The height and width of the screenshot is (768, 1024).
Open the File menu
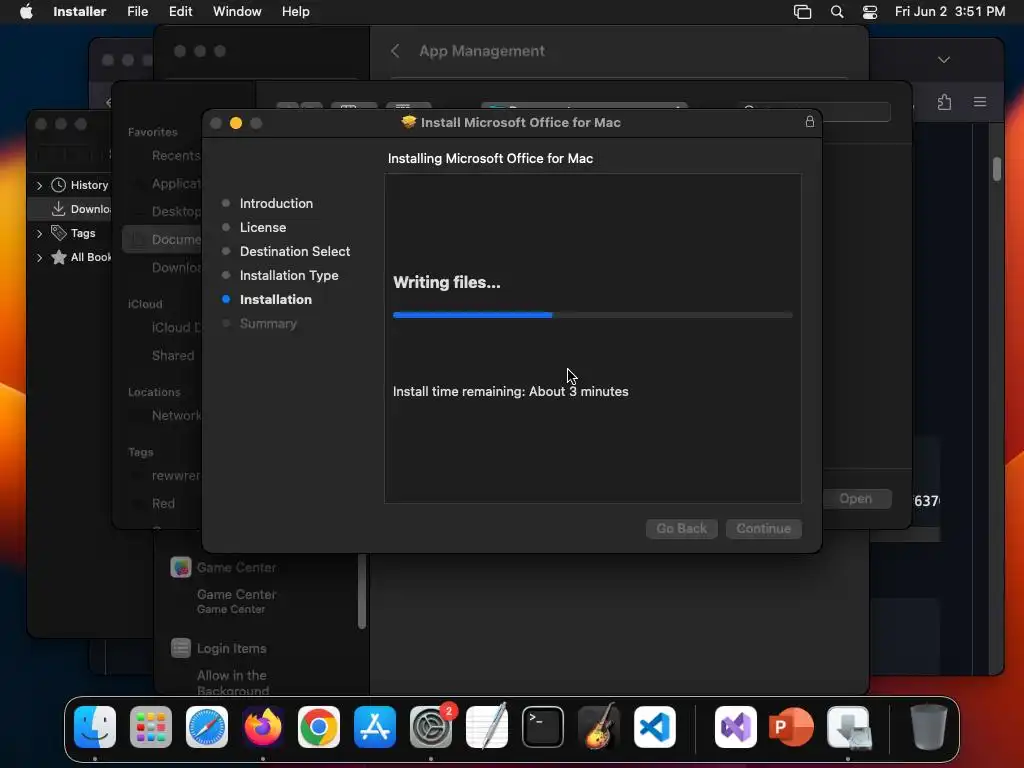click(x=137, y=12)
